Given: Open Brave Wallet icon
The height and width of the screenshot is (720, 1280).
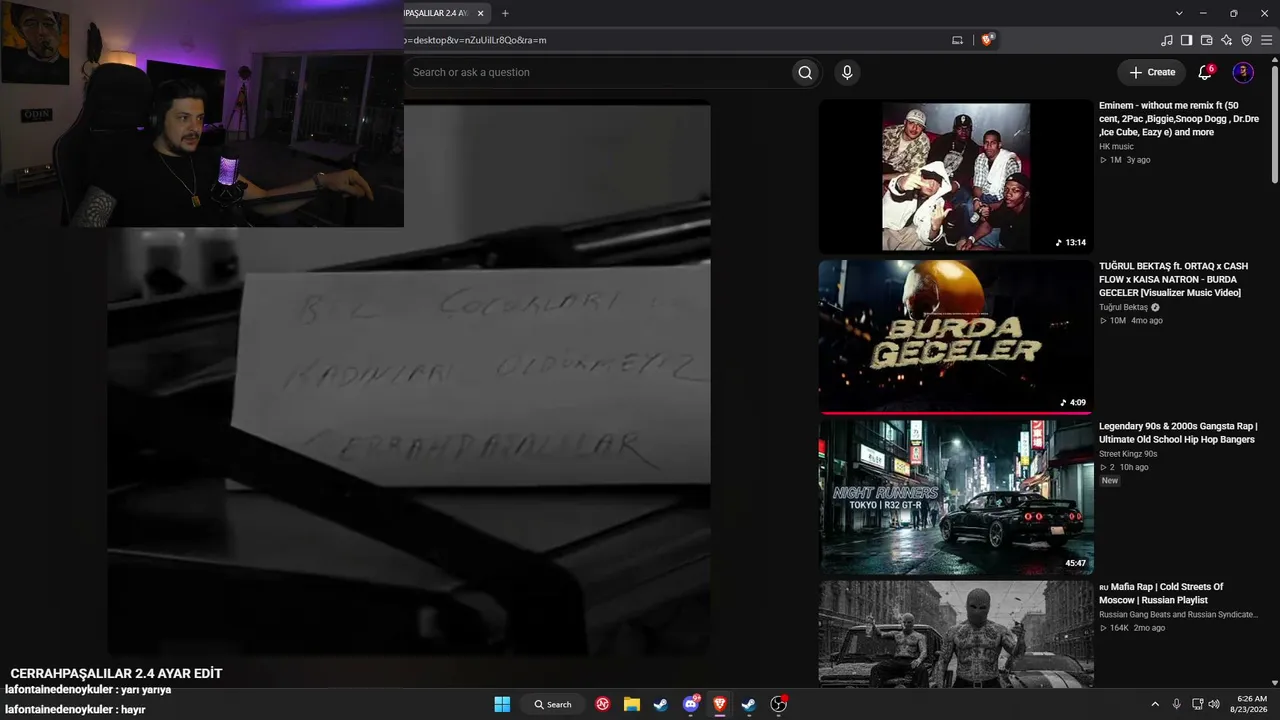Looking at the screenshot, I should (1206, 40).
